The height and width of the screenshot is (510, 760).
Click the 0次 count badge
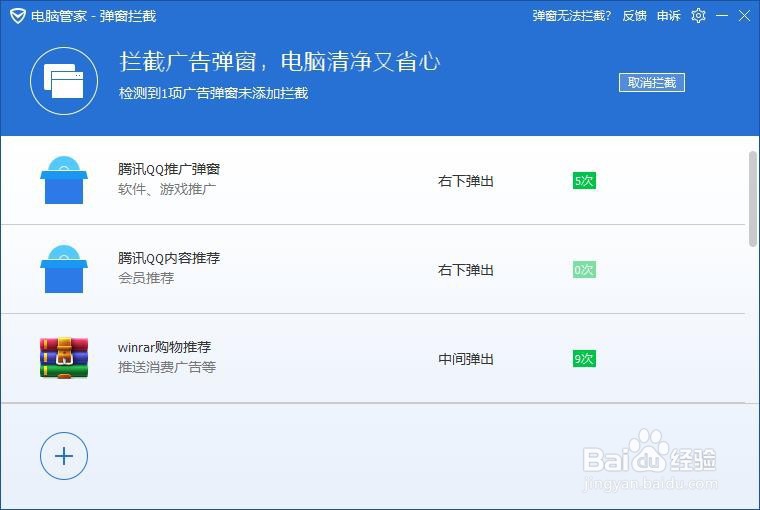584,270
